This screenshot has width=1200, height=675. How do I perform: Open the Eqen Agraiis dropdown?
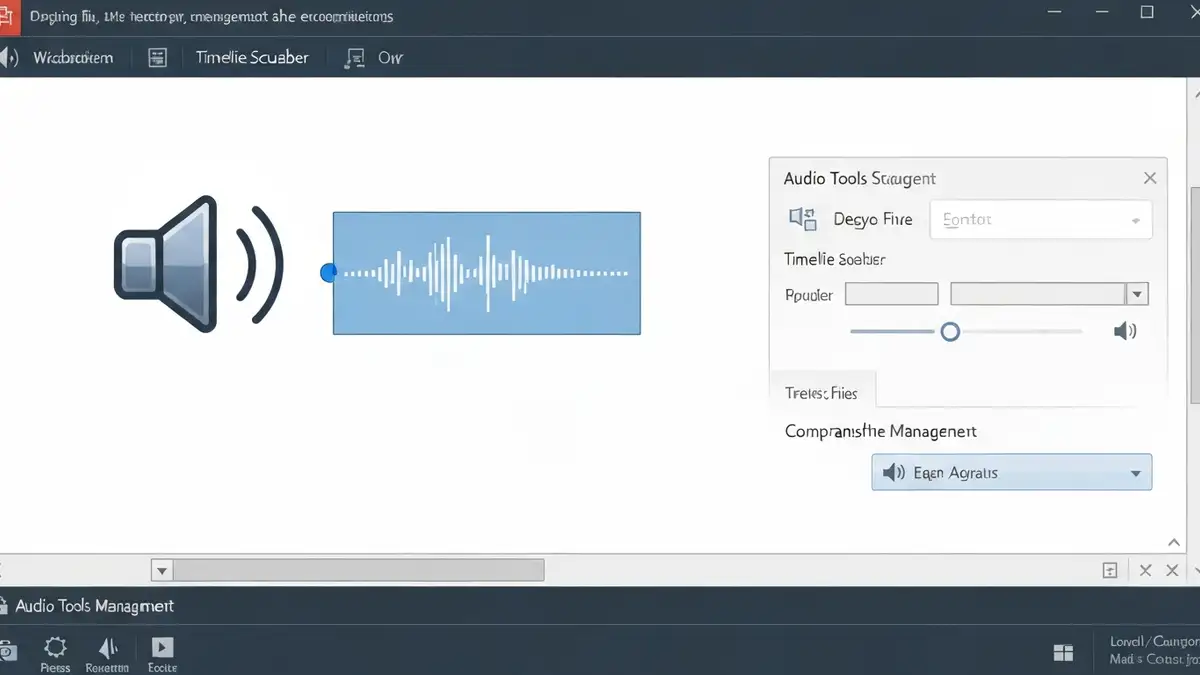click(x=1012, y=473)
